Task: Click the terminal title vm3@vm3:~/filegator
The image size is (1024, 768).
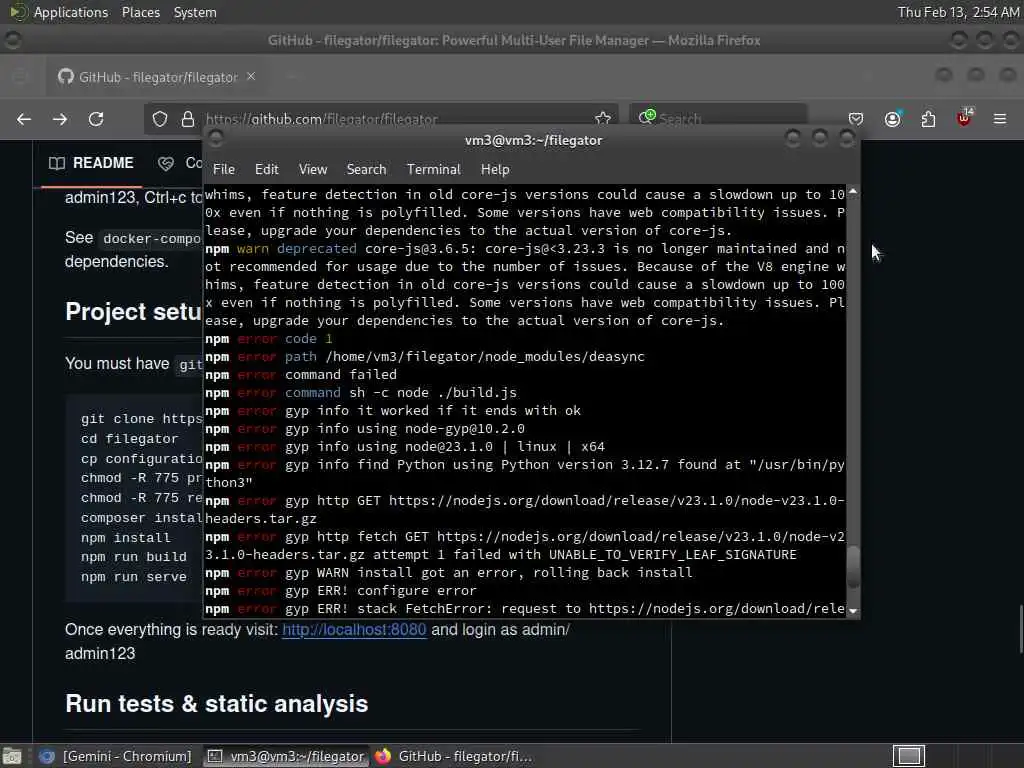Action: pos(534,140)
